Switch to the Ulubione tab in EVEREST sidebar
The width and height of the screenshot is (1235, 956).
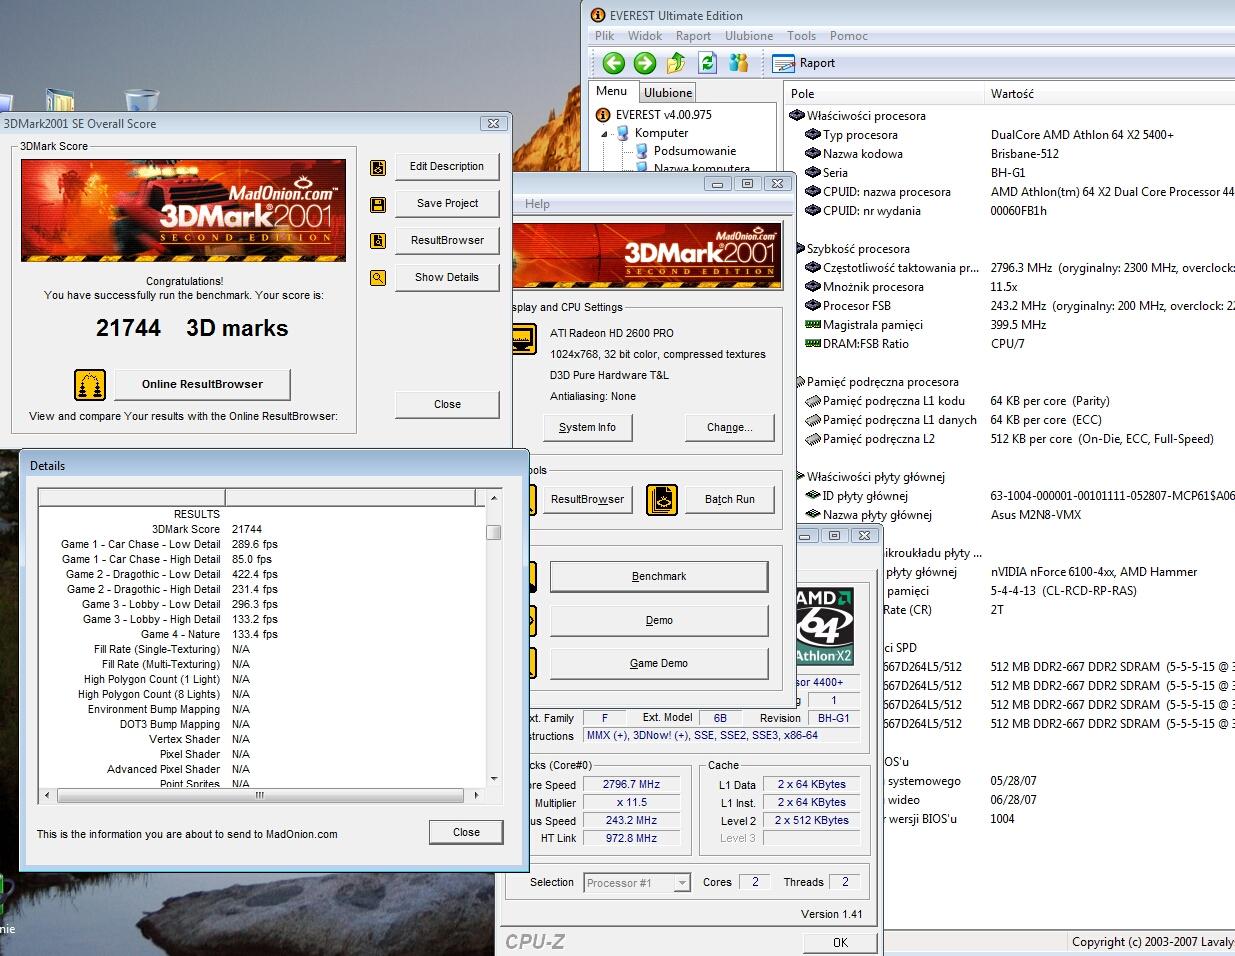coord(668,92)
